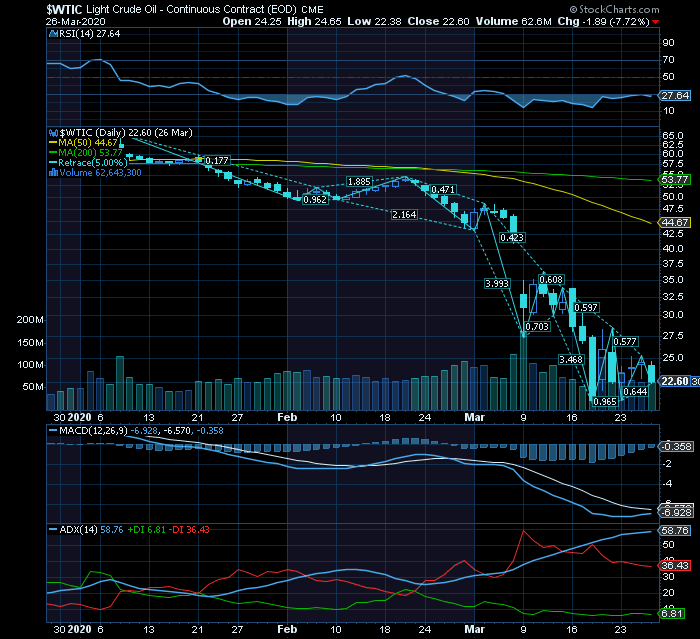Screen dimensions: 700x639
Task: Click the 0.471 retrace label
Action: pos(443,190)
